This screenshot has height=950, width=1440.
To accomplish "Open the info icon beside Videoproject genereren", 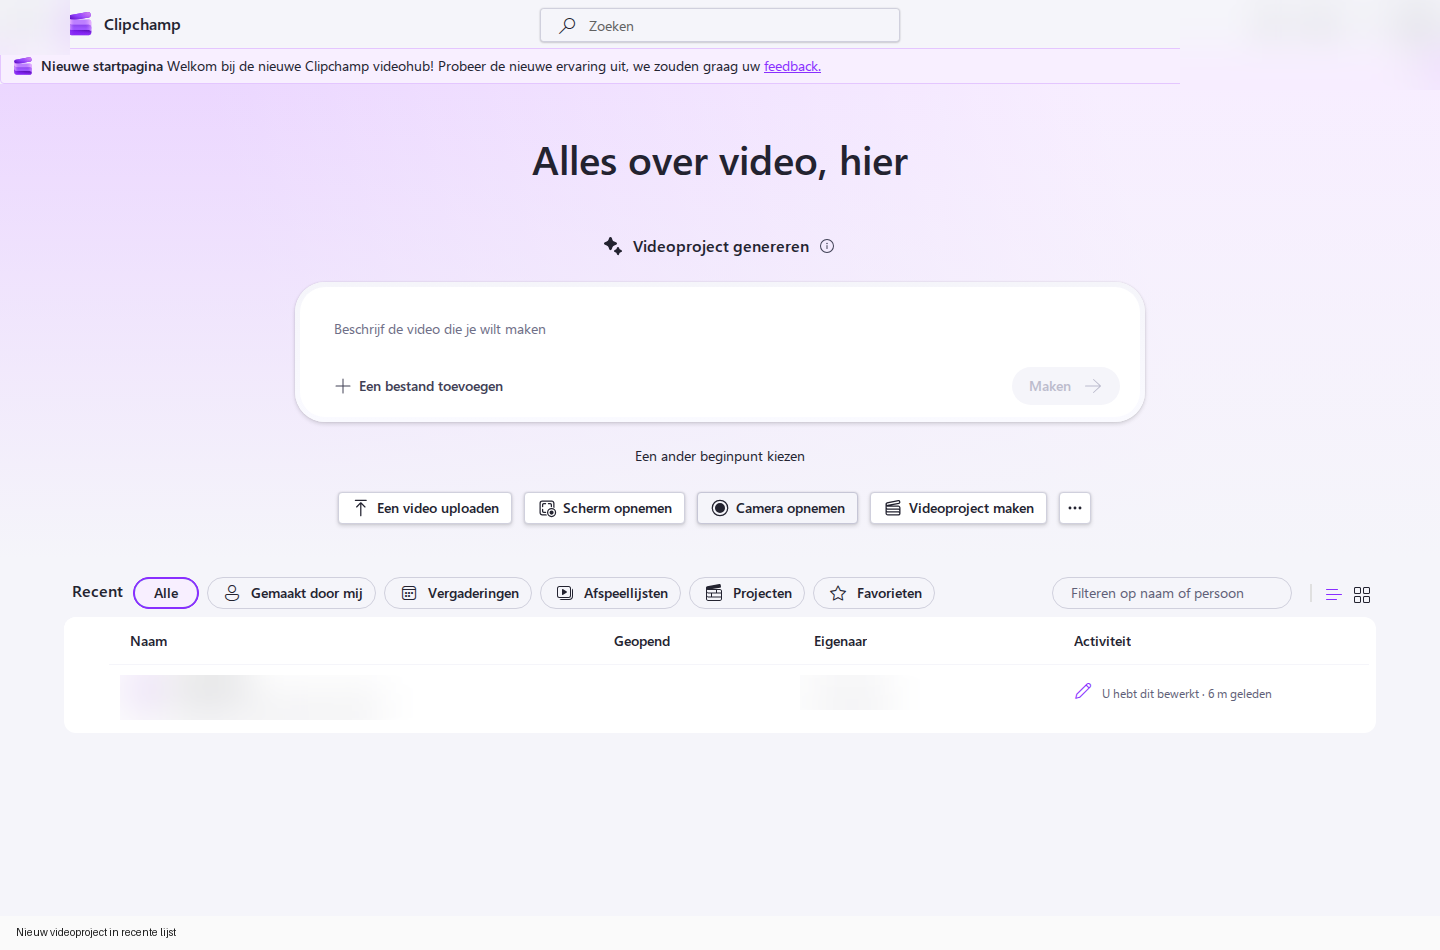I will tap(827, 246).
